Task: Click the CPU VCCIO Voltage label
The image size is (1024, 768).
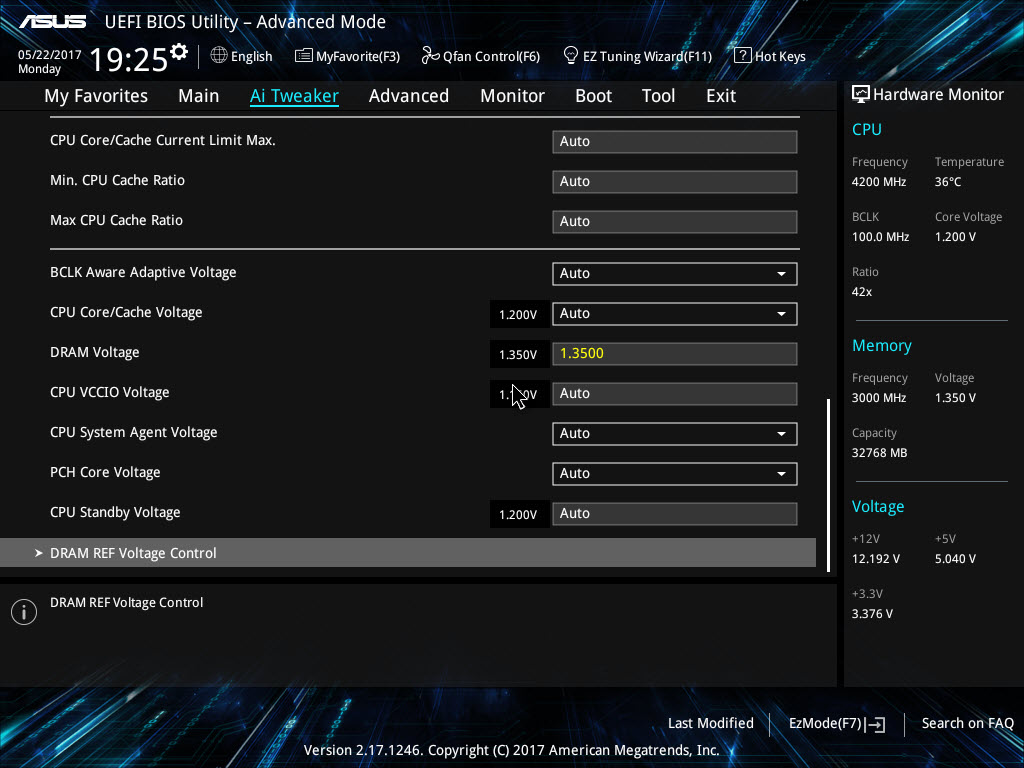Action: point(110,392)
